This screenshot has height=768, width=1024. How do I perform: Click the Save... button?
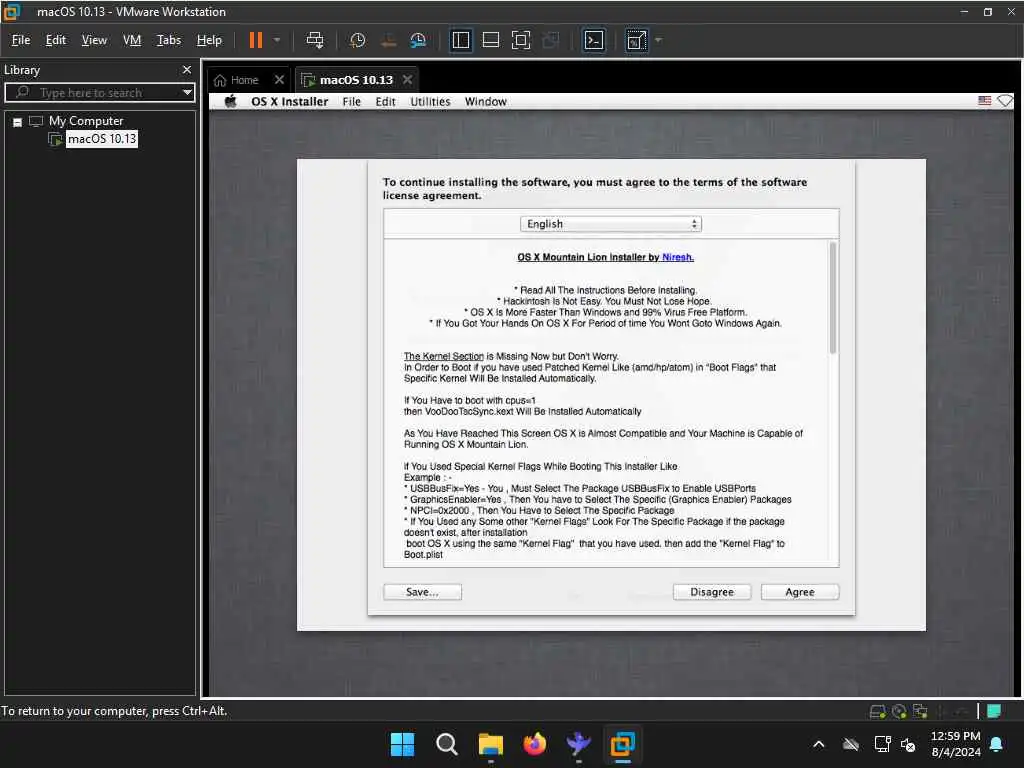point(422,592)
